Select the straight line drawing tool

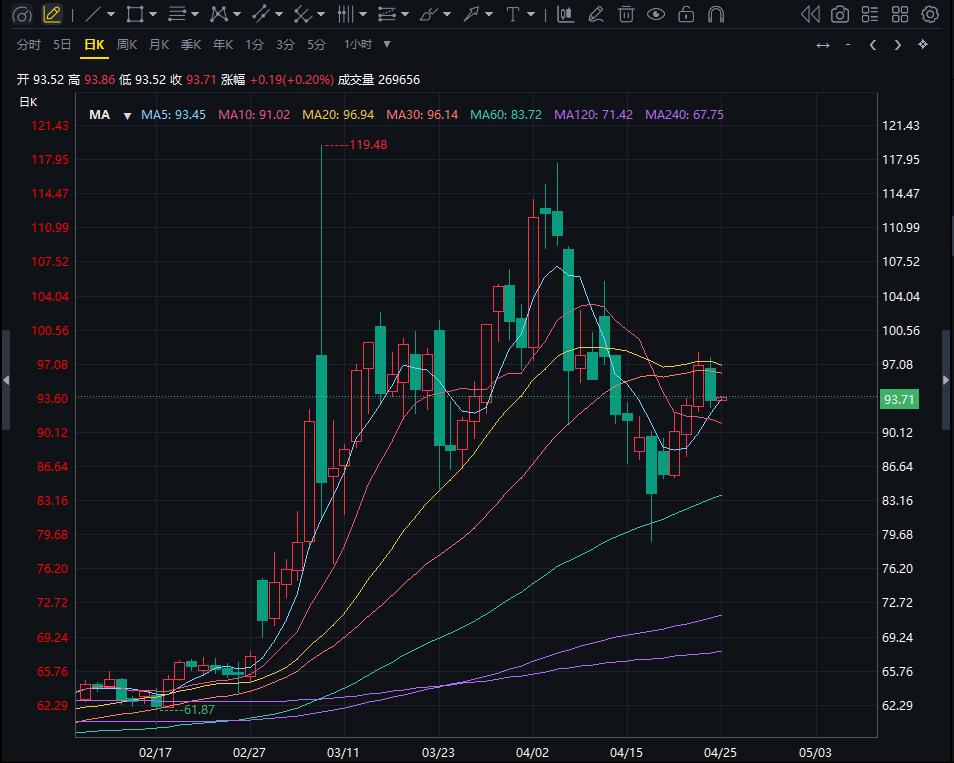(92, 14)
